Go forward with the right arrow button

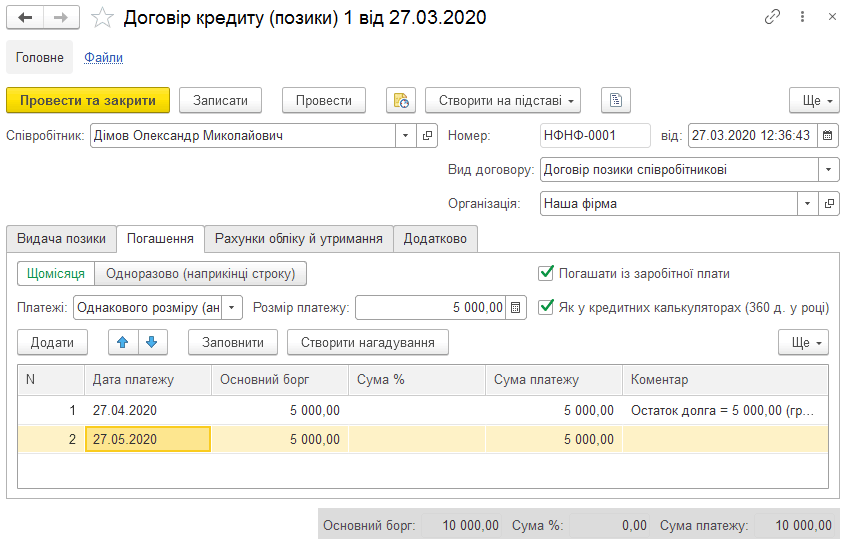(x=61, y=17)
